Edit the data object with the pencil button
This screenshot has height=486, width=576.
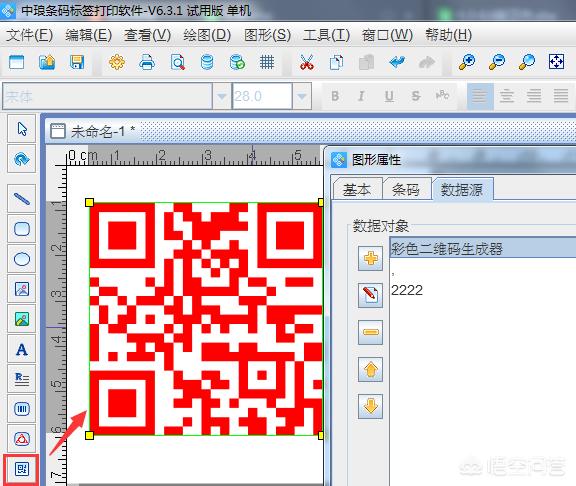[370, 295]
